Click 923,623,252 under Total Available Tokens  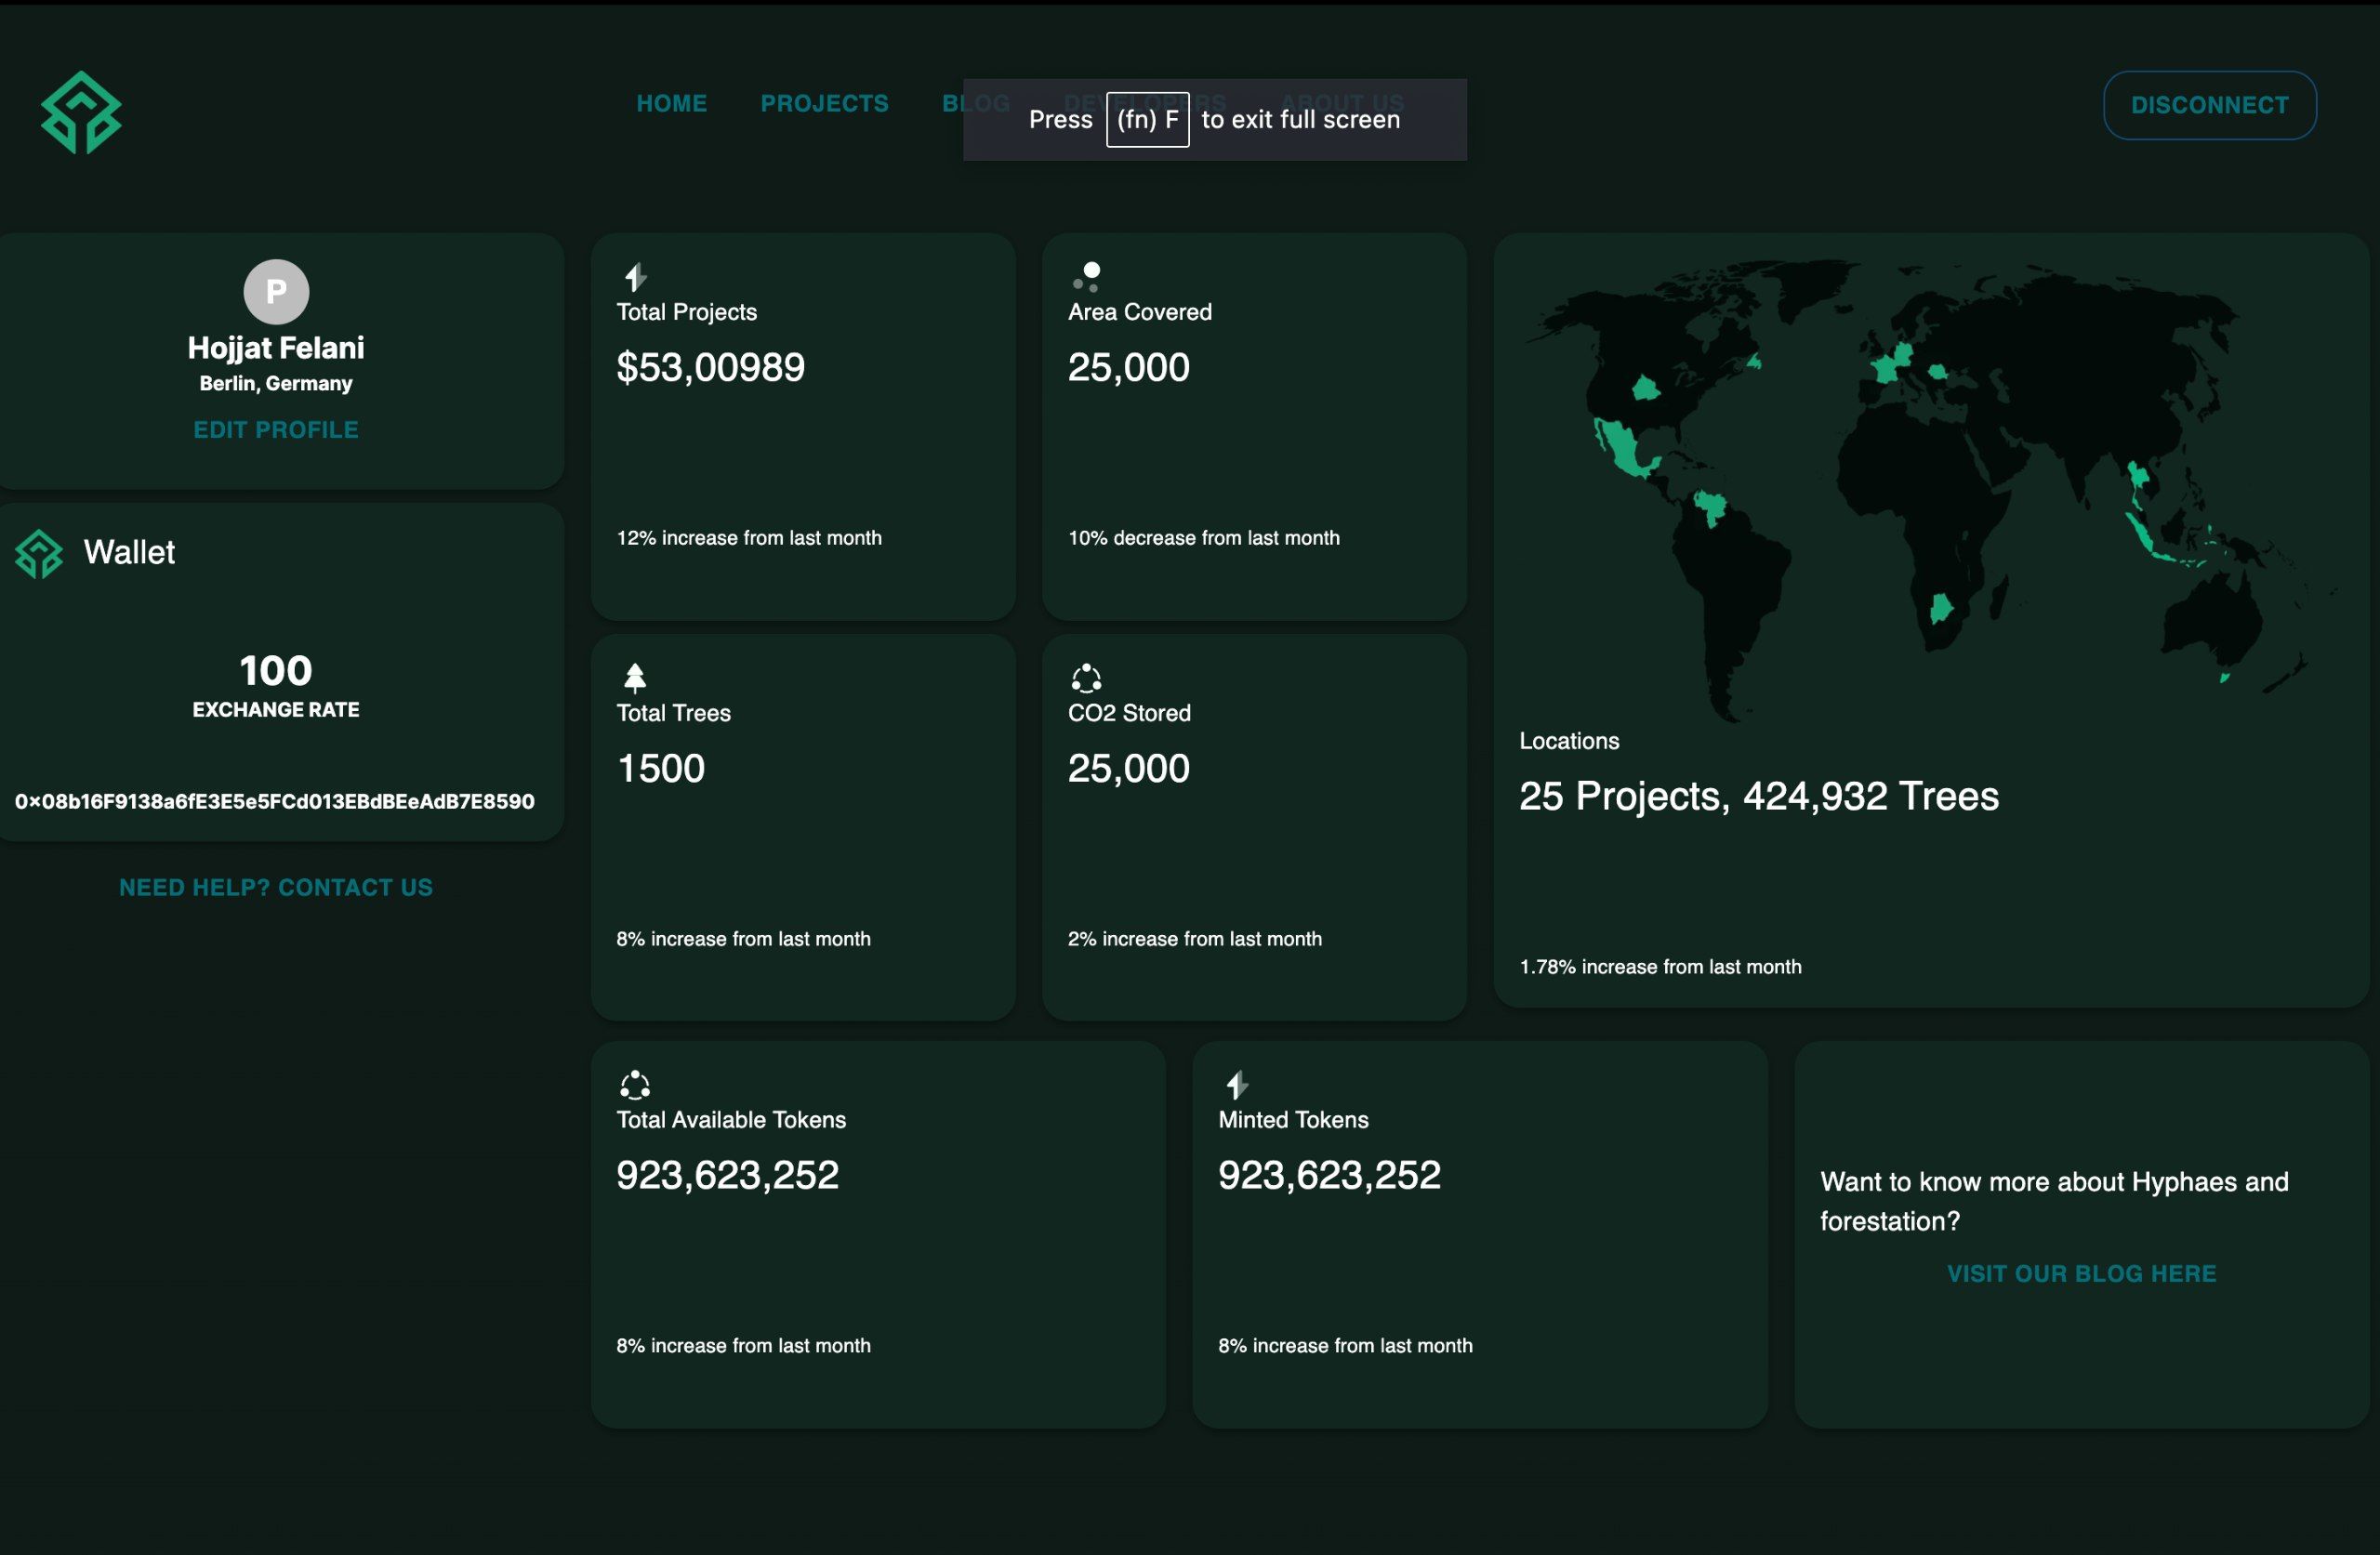pyautogui.click(x=728, y=1175)
